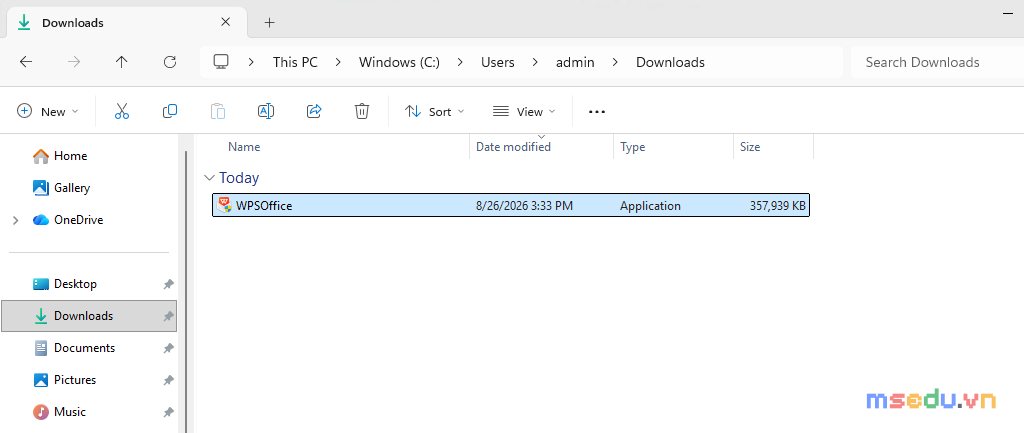Click Windows (C:) in address bar
This screenshot has width=1024, height=433.
click(x=399, y=62)
